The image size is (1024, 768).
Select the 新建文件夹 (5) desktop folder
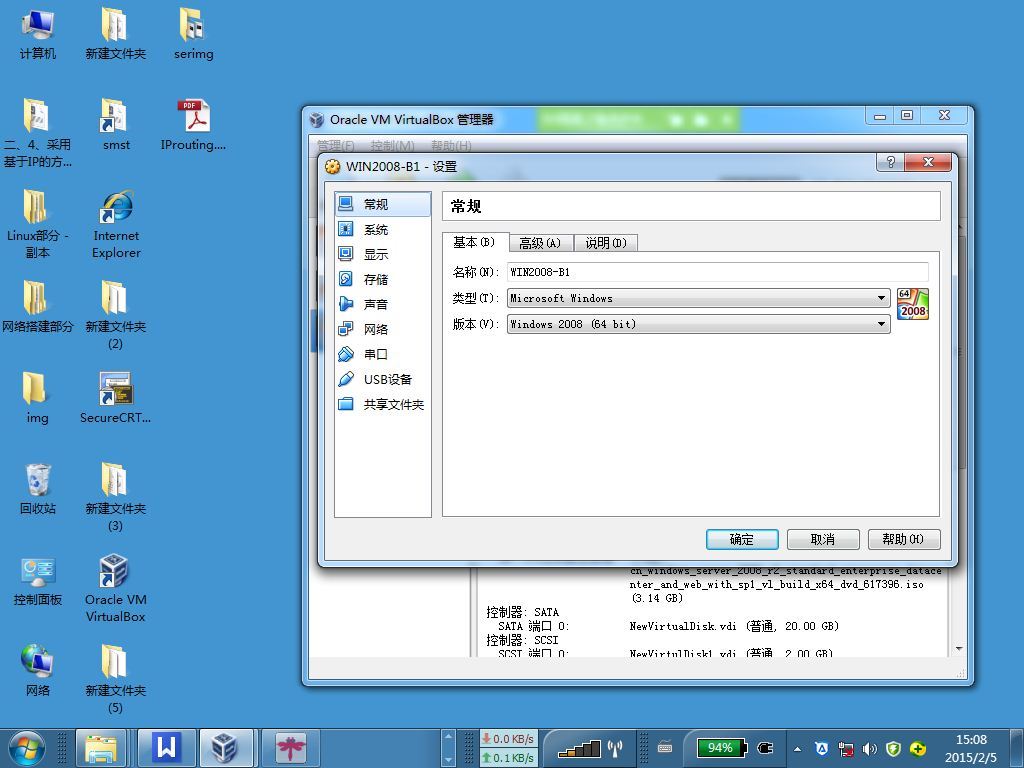pos(116,679)
